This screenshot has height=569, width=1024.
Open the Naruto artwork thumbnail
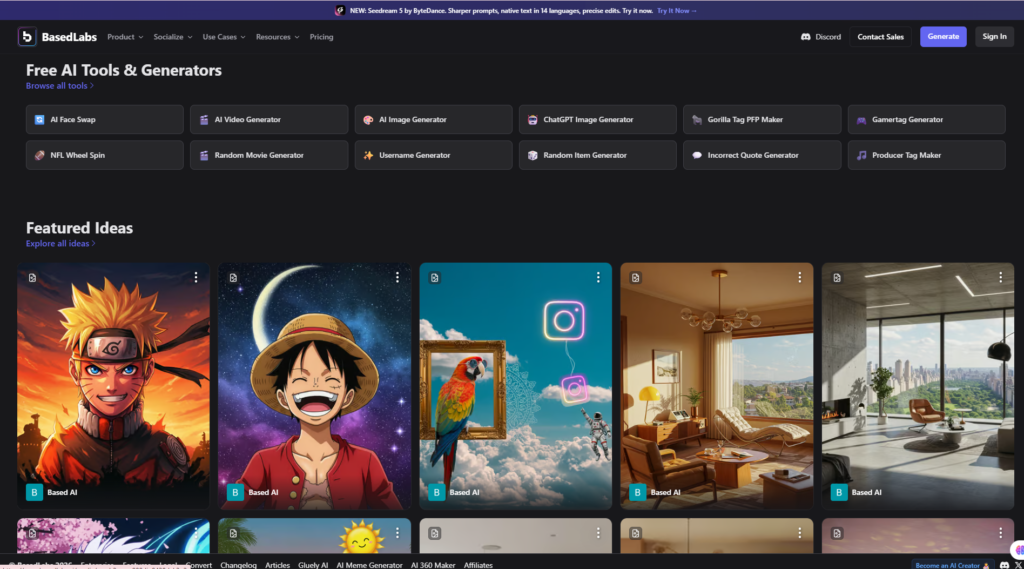point(113,386)
